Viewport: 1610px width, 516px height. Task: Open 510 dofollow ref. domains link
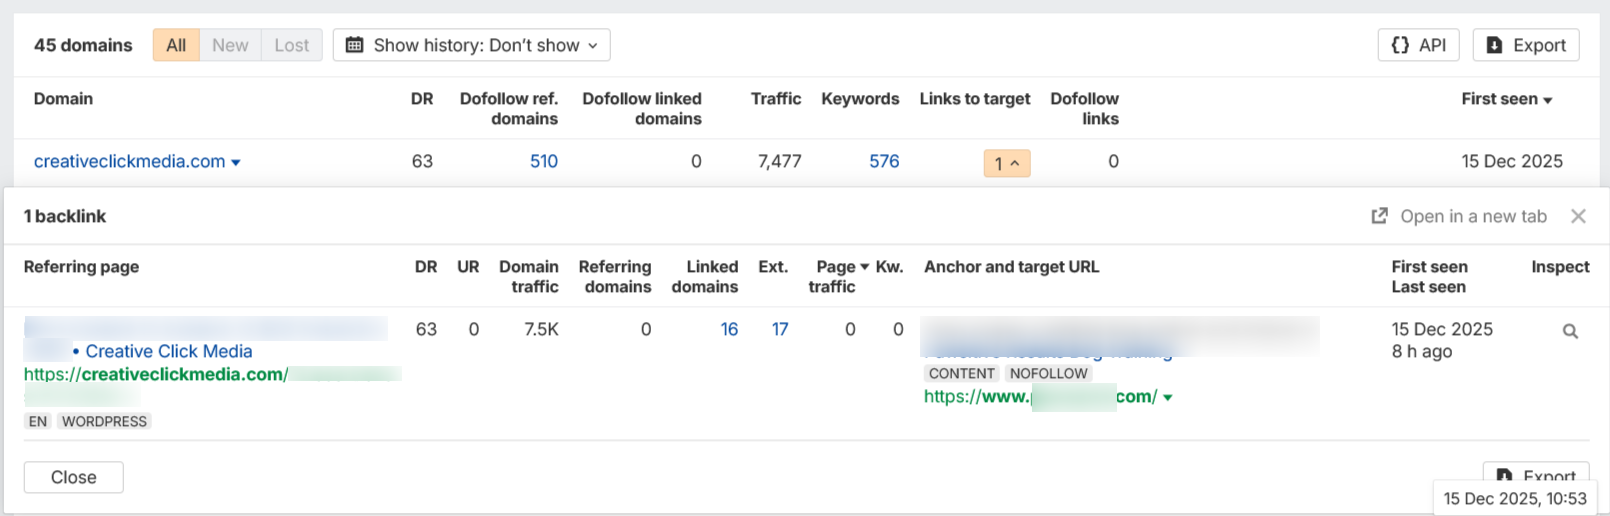pos(544,161)
